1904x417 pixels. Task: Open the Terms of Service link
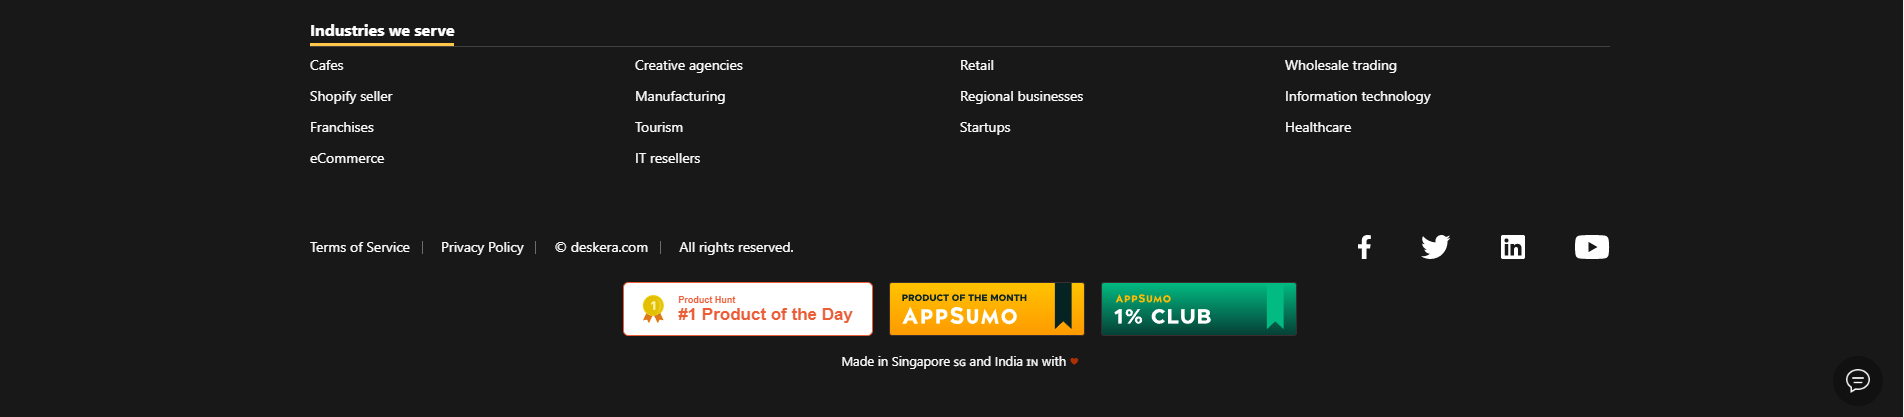[x=360, y=247]
